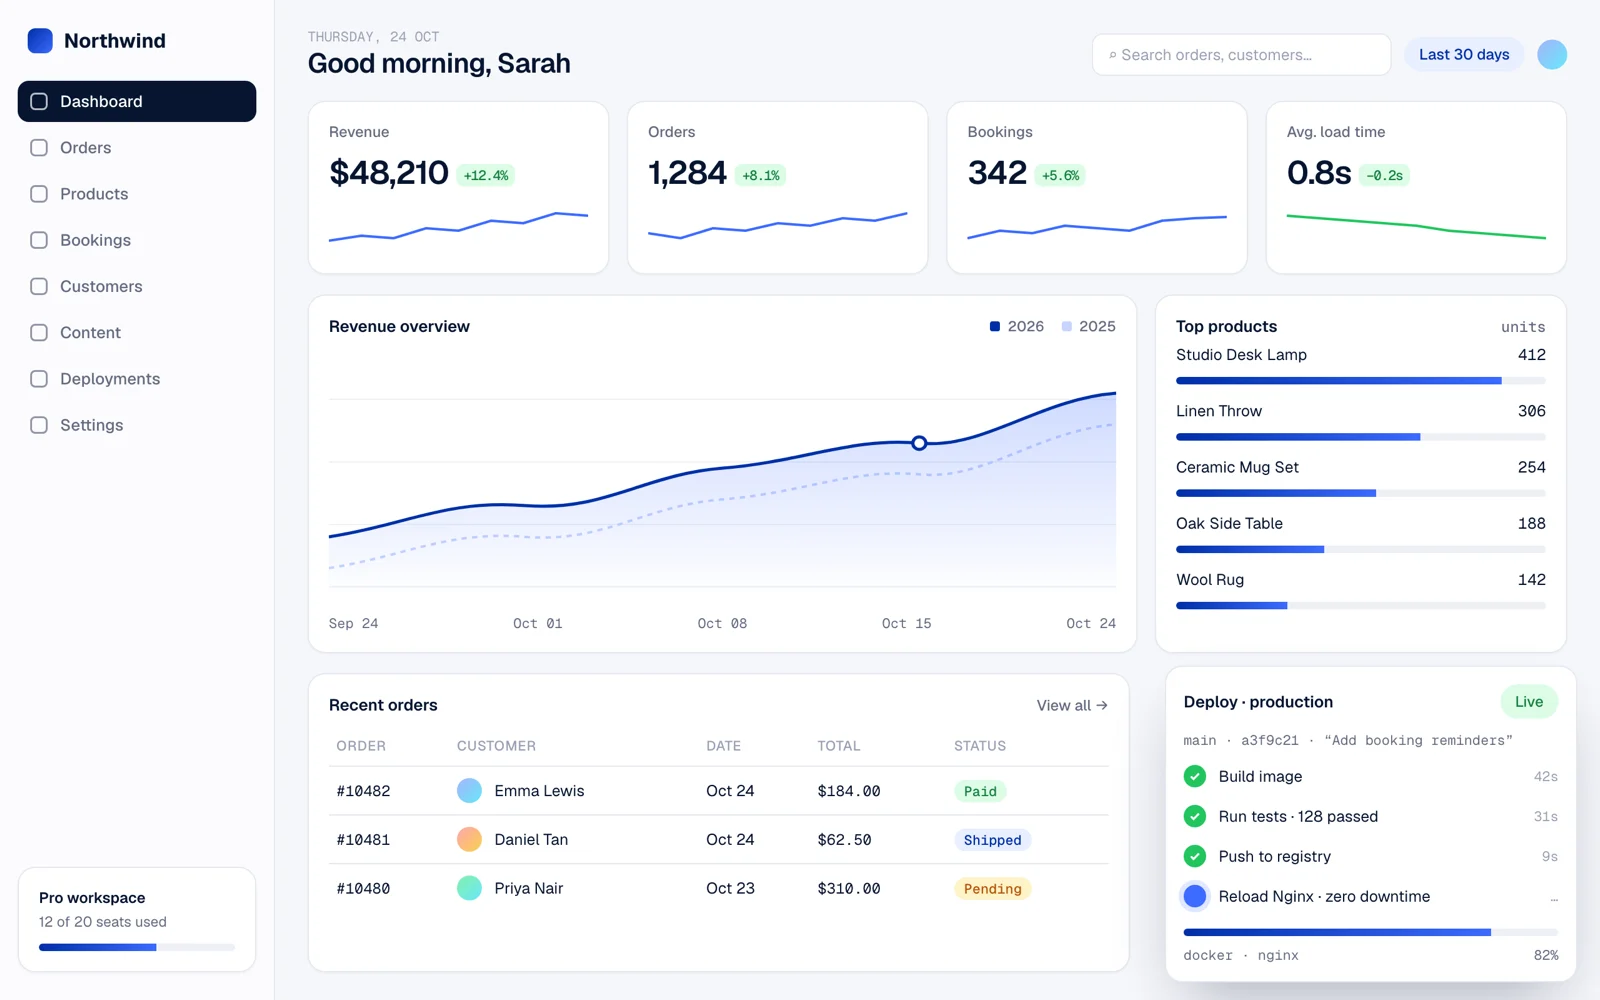Click the deploy progress bar at 82%
Screen dimensions: 1600x1000
coord(1371,932)
